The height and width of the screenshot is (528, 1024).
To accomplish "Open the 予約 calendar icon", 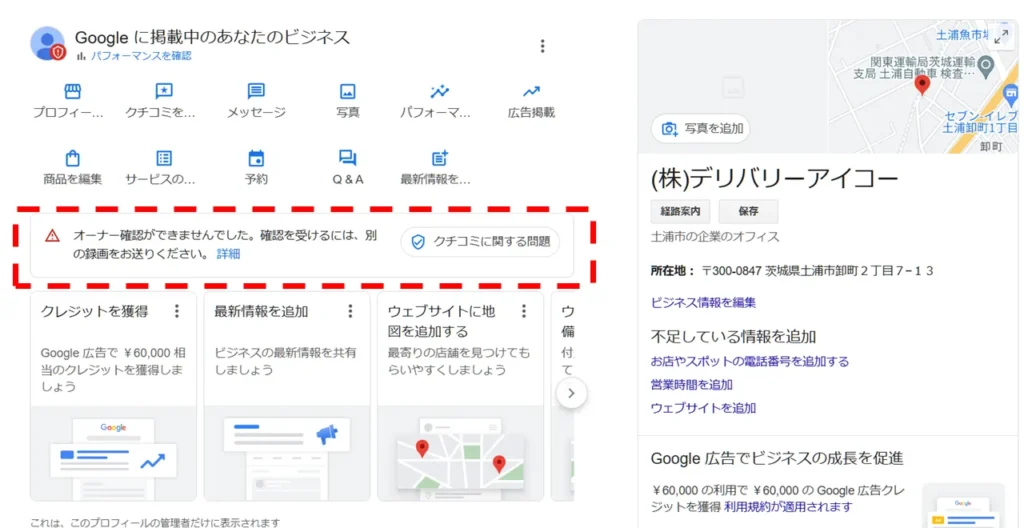I will point(256,158).
